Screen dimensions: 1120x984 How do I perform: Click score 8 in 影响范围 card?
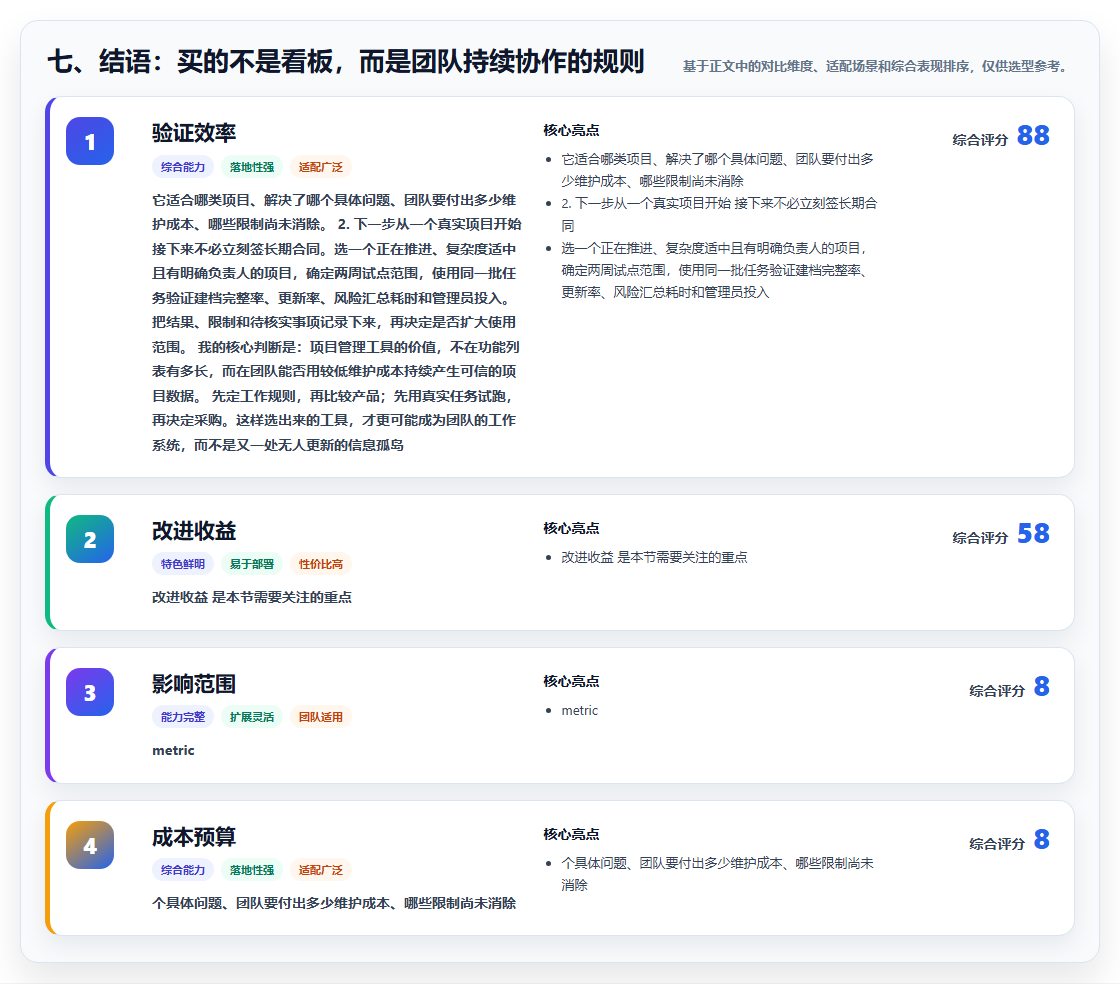(x=1041, y=686)
